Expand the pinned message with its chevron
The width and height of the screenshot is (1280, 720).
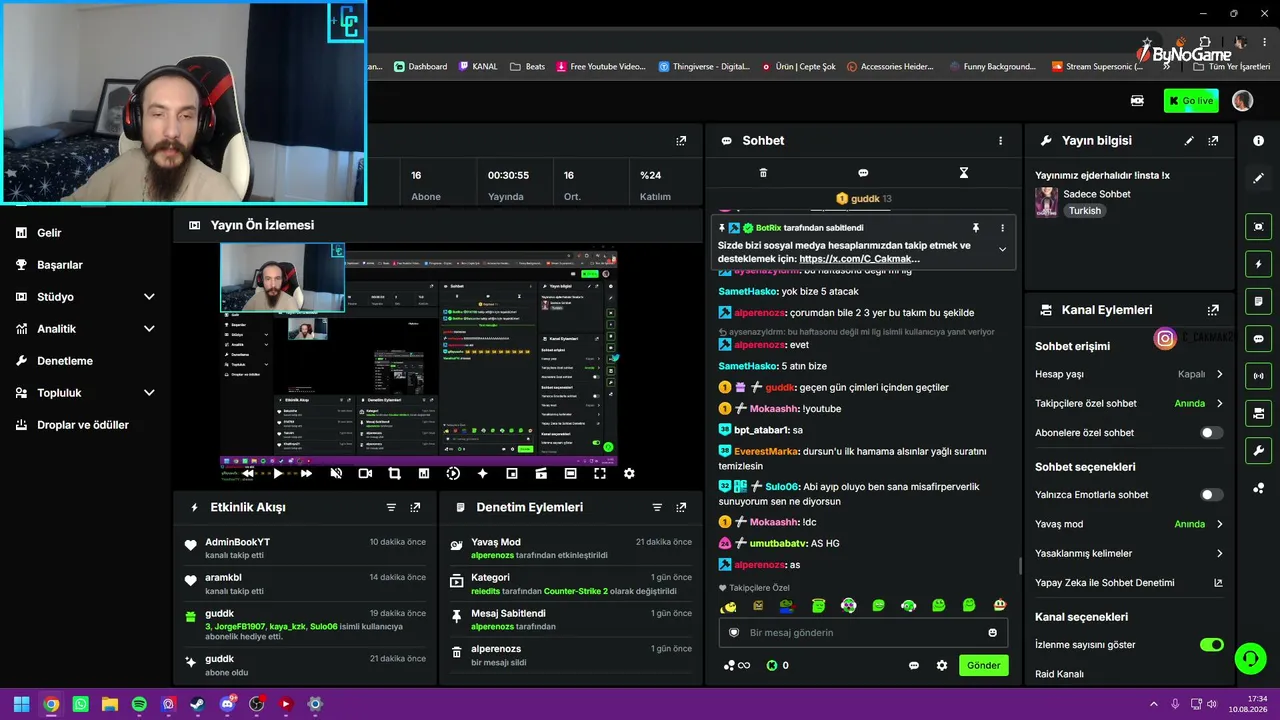click(x=1002, y=249)
